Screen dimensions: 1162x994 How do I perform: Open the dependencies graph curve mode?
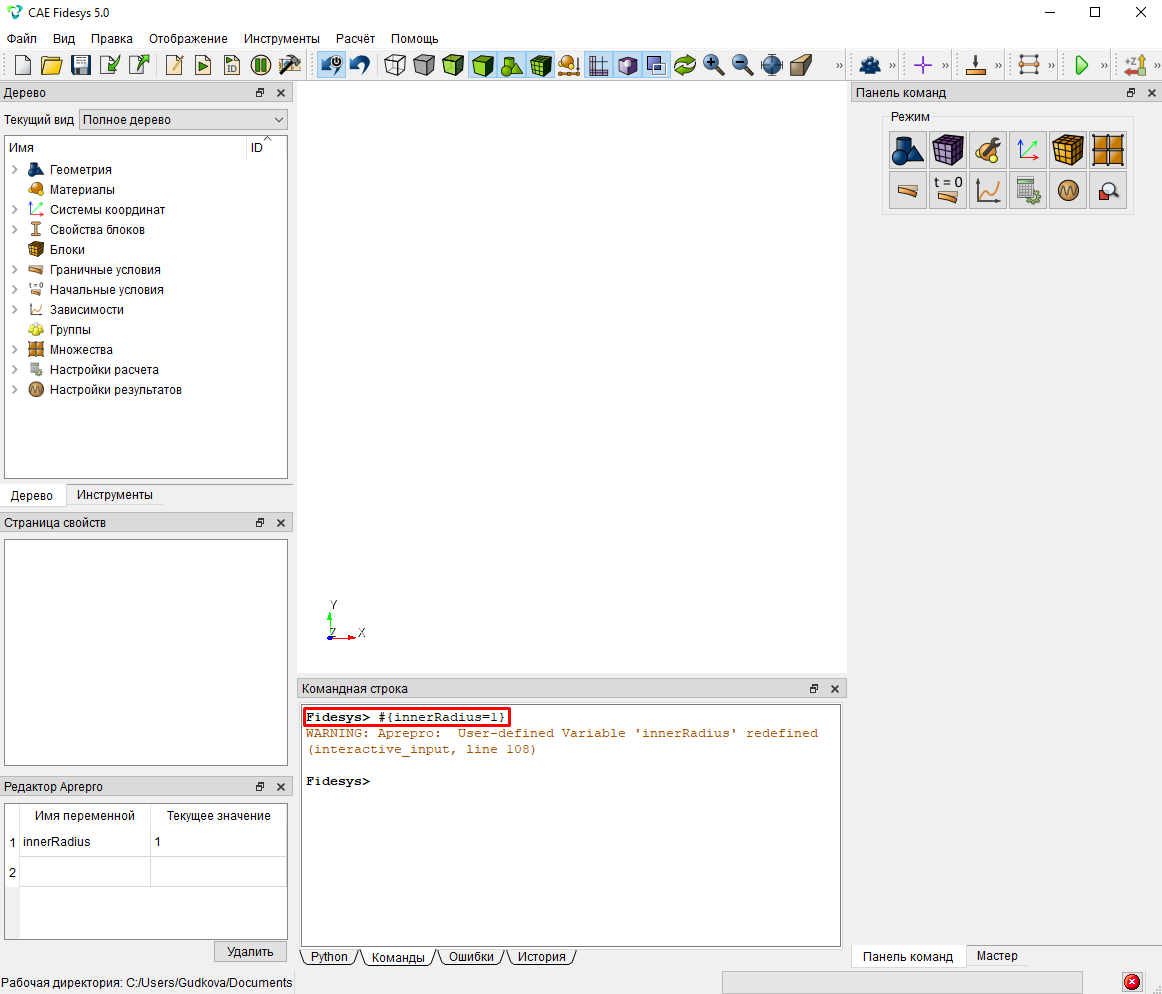[x=987, y=190]
